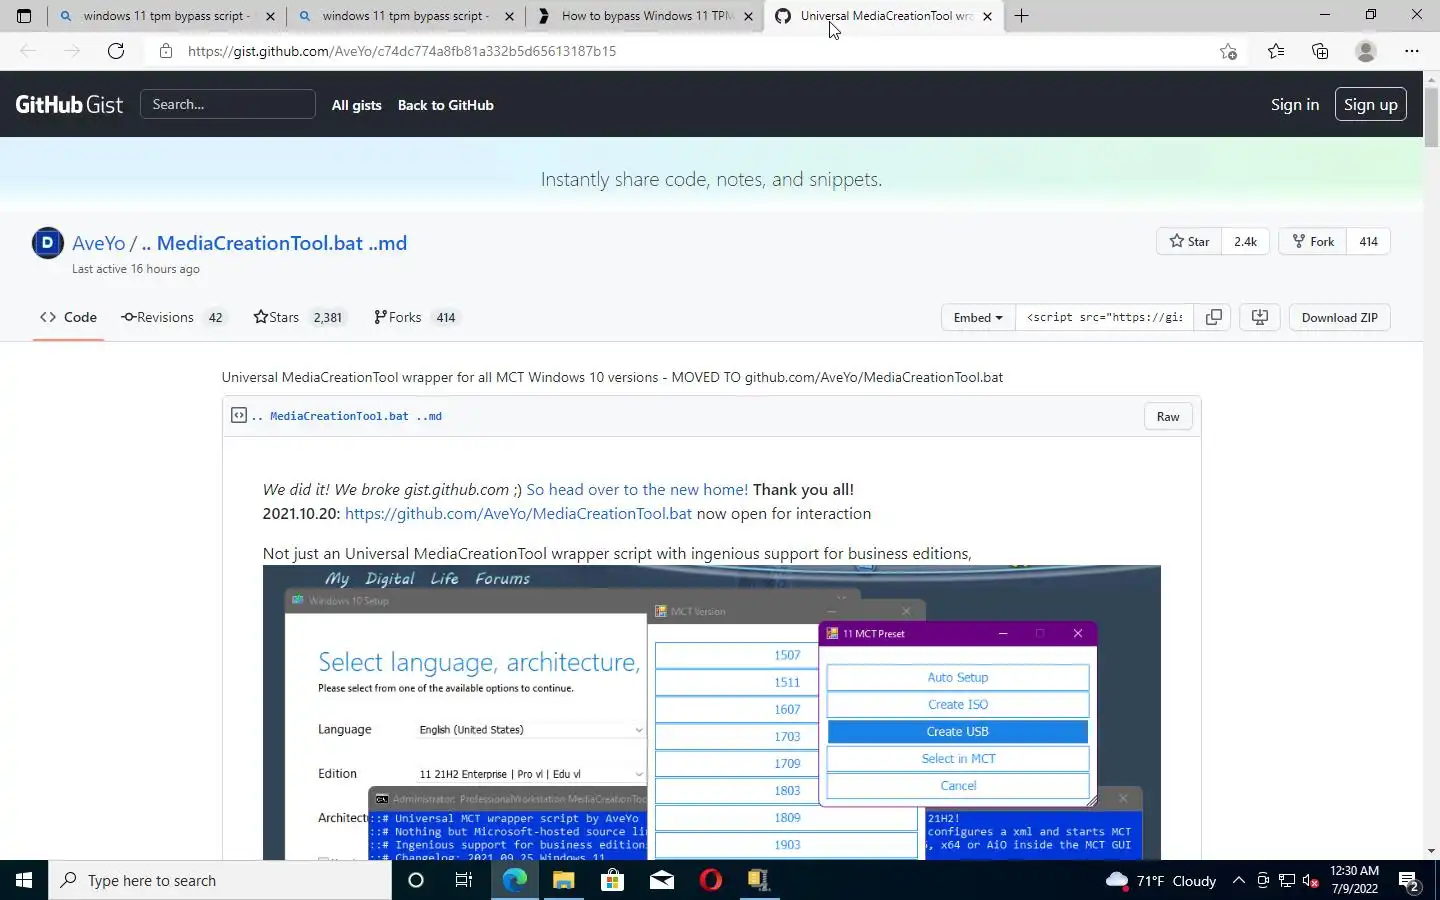Switch to the first windows 11 tpm bypass tab

pyautogui.click(x=167, y=16)
